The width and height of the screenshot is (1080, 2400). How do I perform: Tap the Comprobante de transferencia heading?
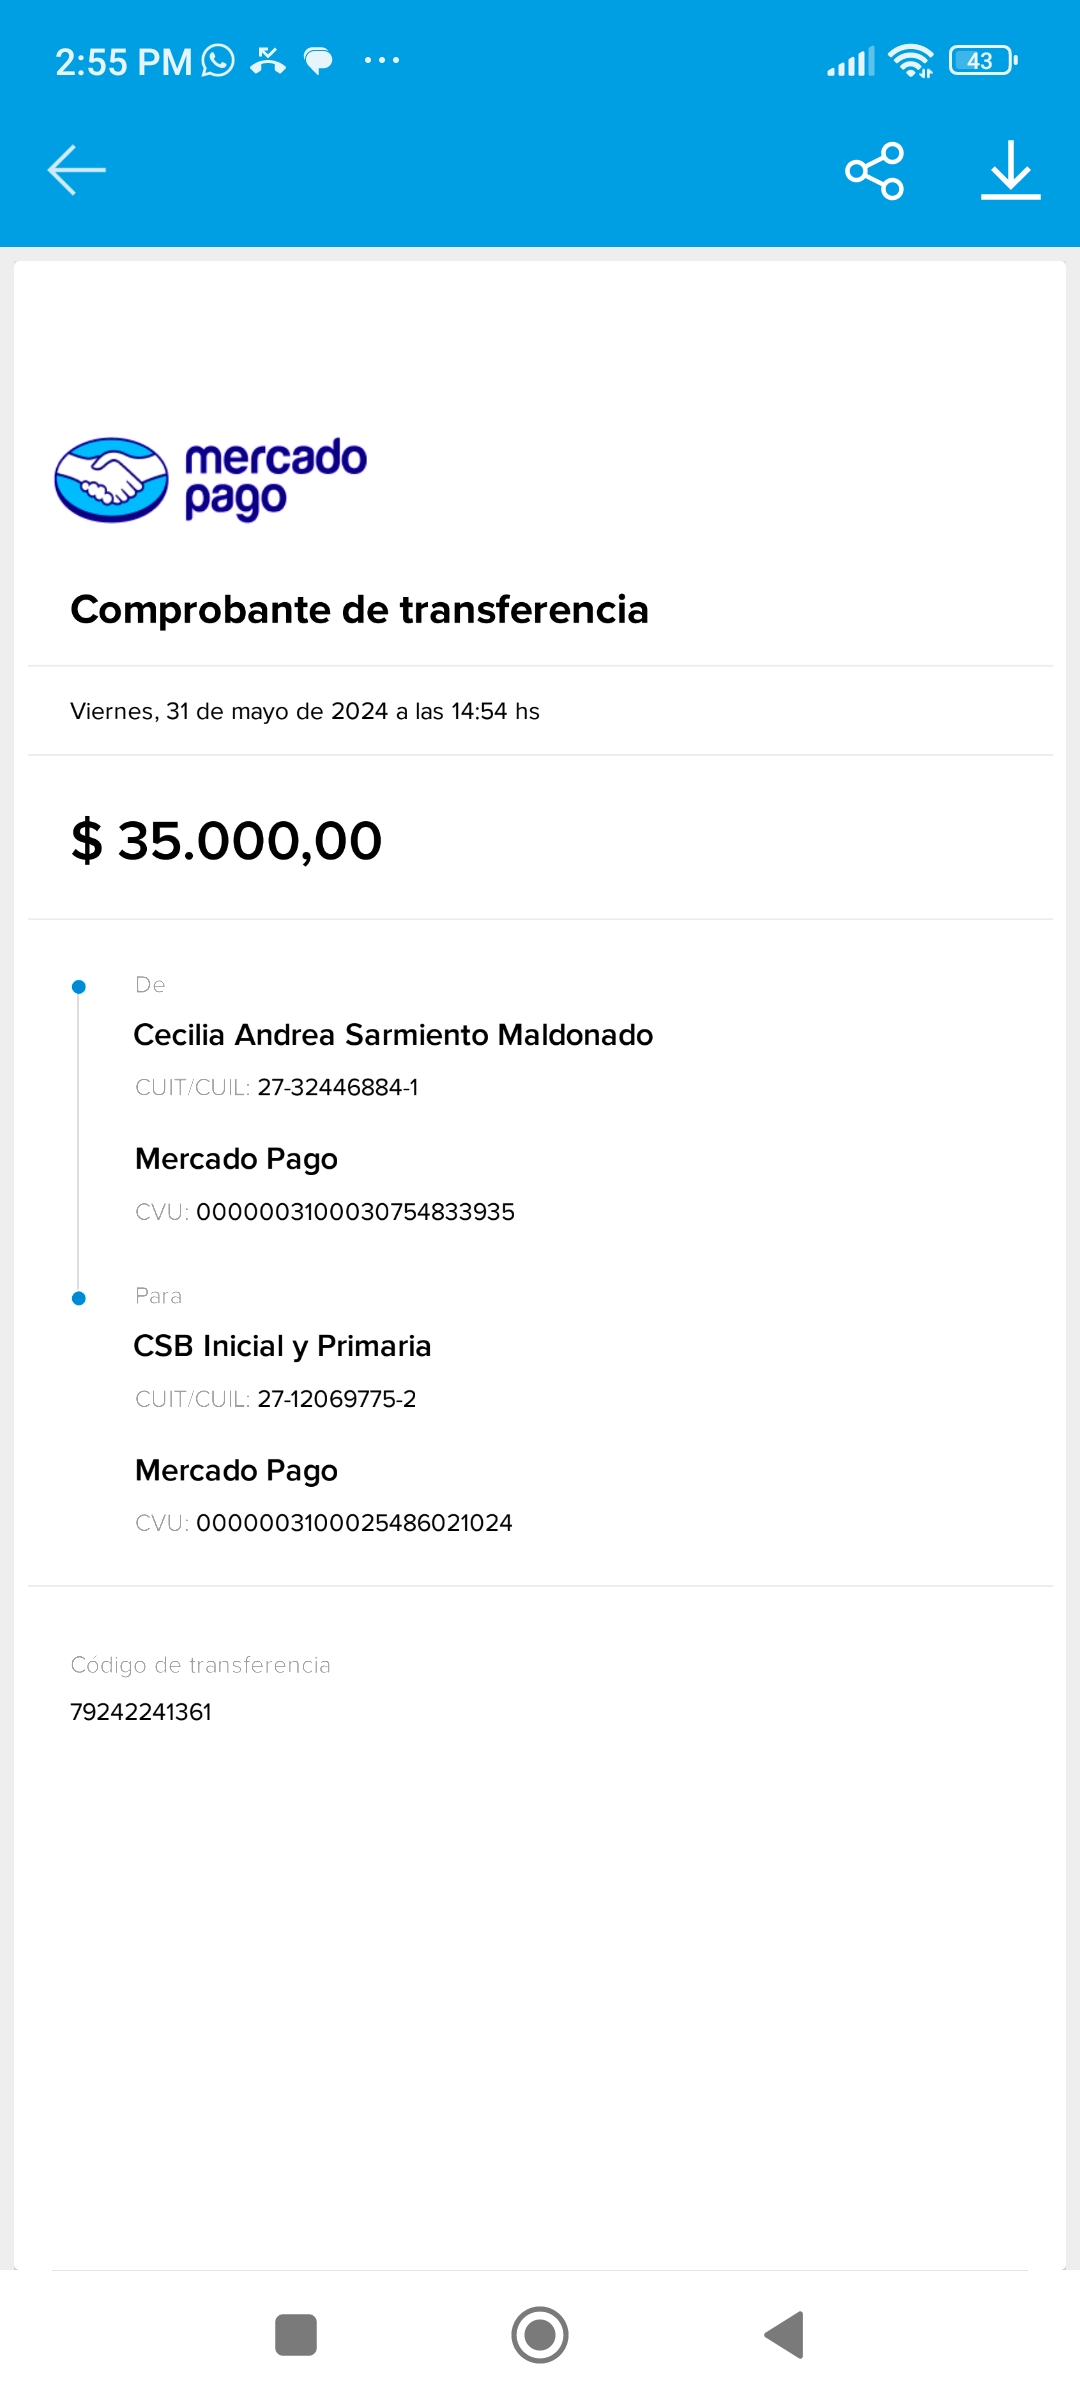coord(360,610)
